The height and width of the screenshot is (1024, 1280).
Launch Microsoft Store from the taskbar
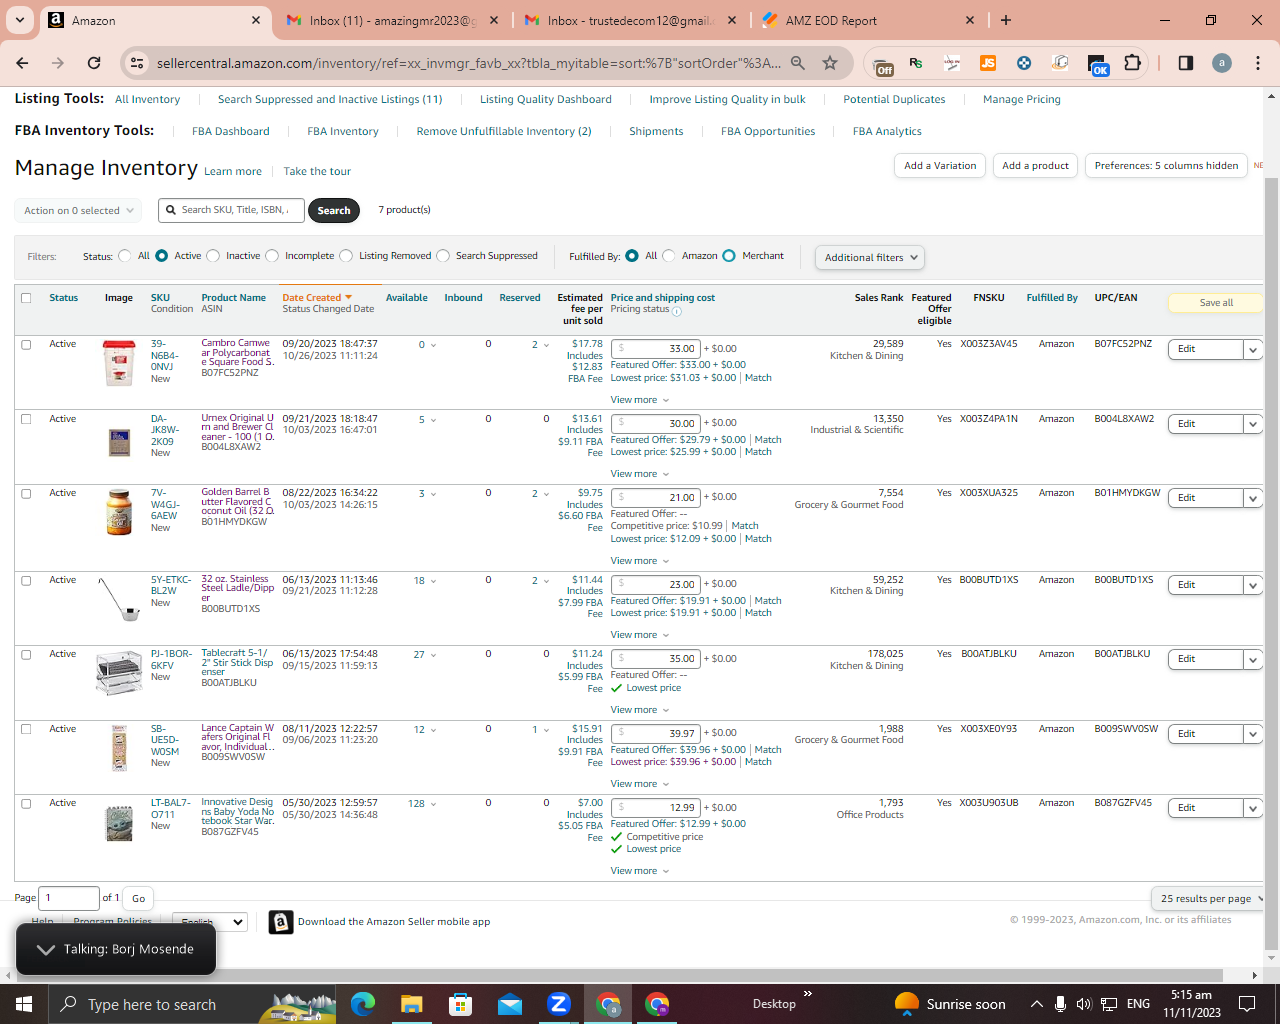click(461, 1004)
